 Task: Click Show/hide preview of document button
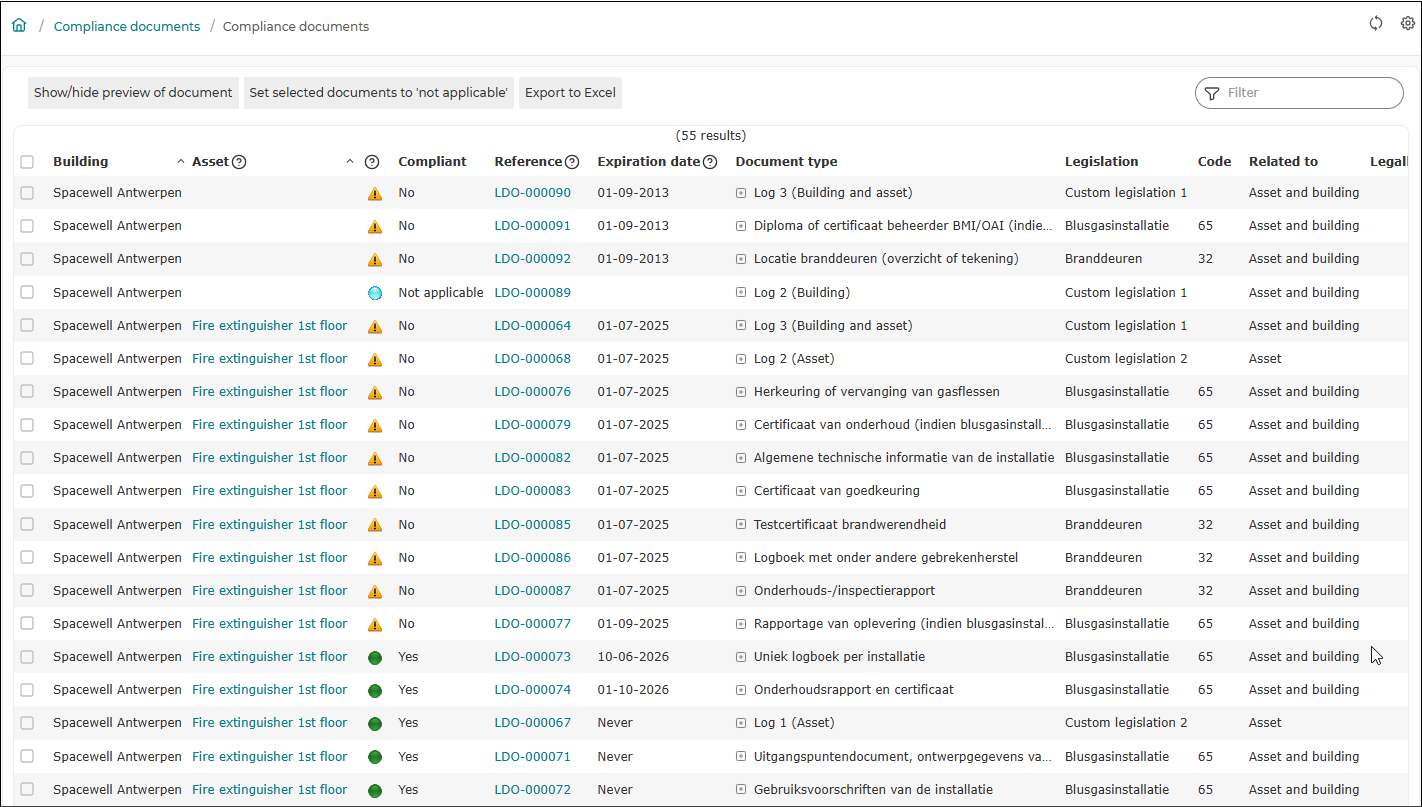pyautogui.click(x=133, y=92)
